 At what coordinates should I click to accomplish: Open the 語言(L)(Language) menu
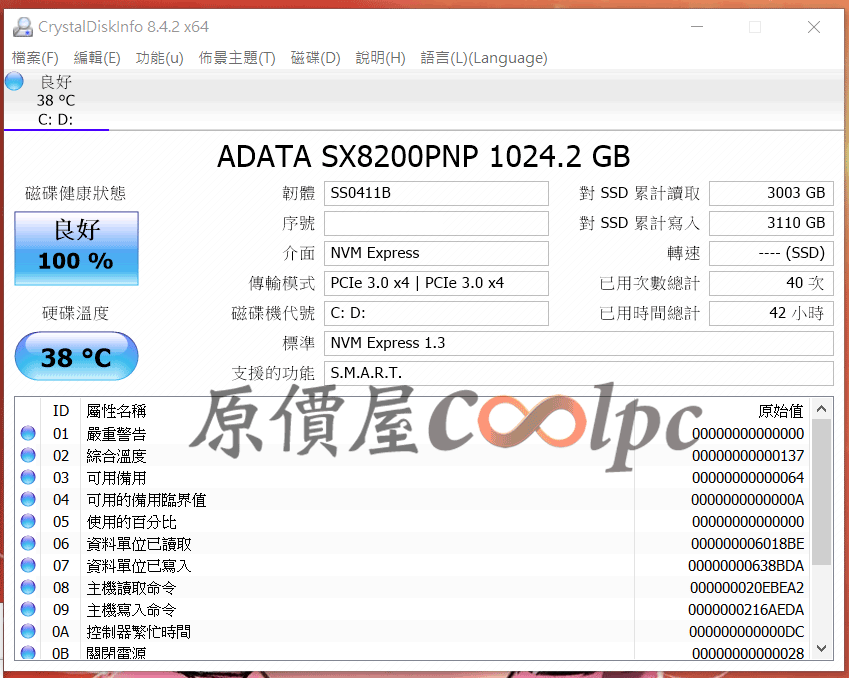484,57
